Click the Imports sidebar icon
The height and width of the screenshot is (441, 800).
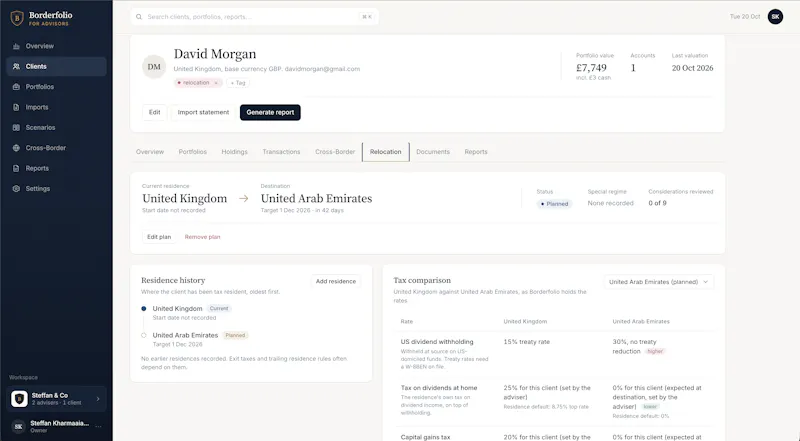pos(16,107)
